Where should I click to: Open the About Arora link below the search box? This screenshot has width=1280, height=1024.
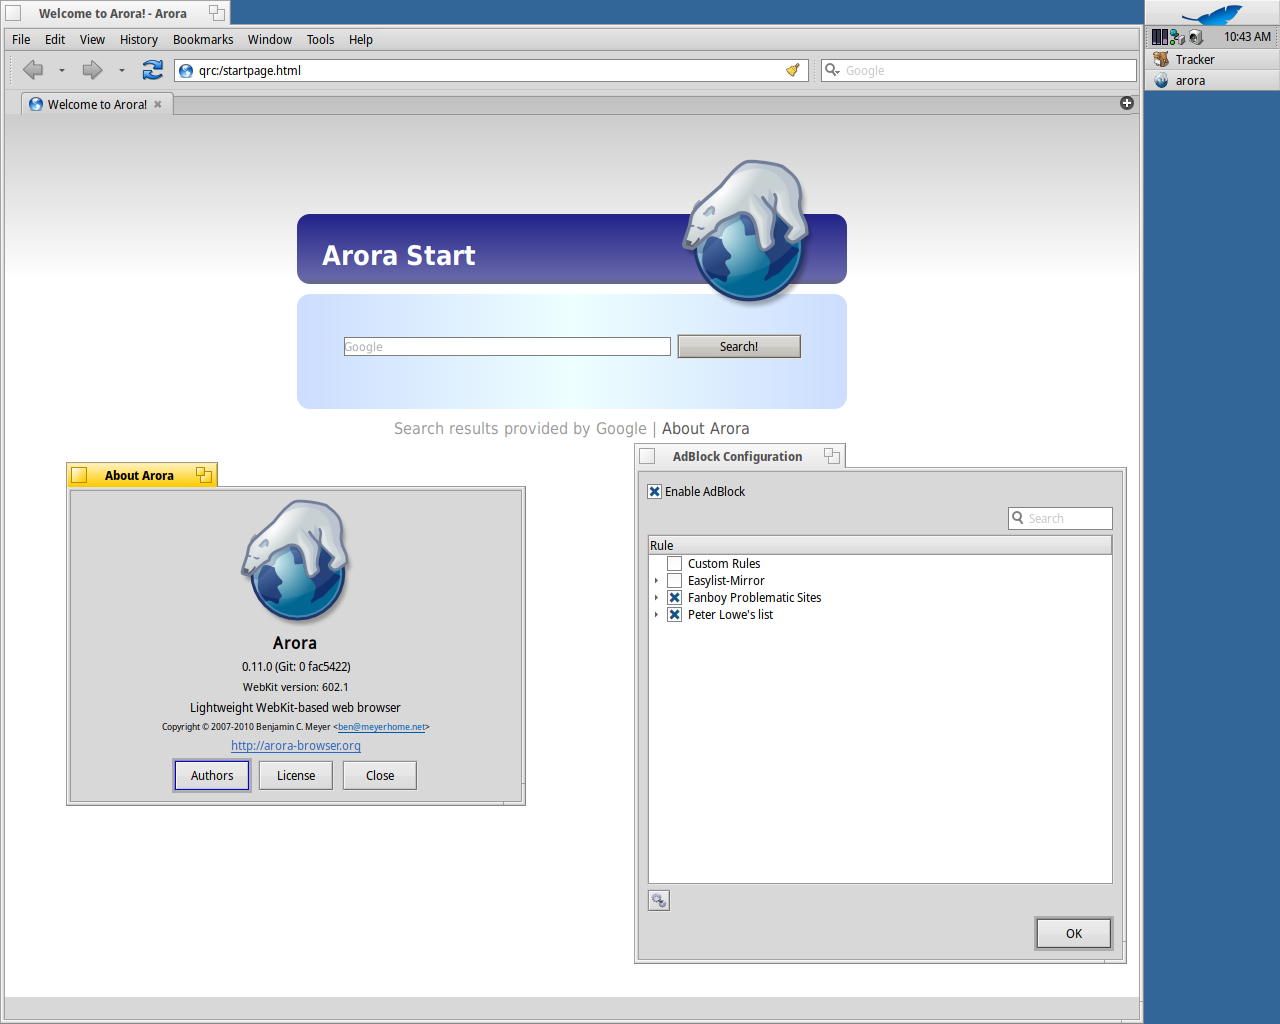[x=705, y=428]
